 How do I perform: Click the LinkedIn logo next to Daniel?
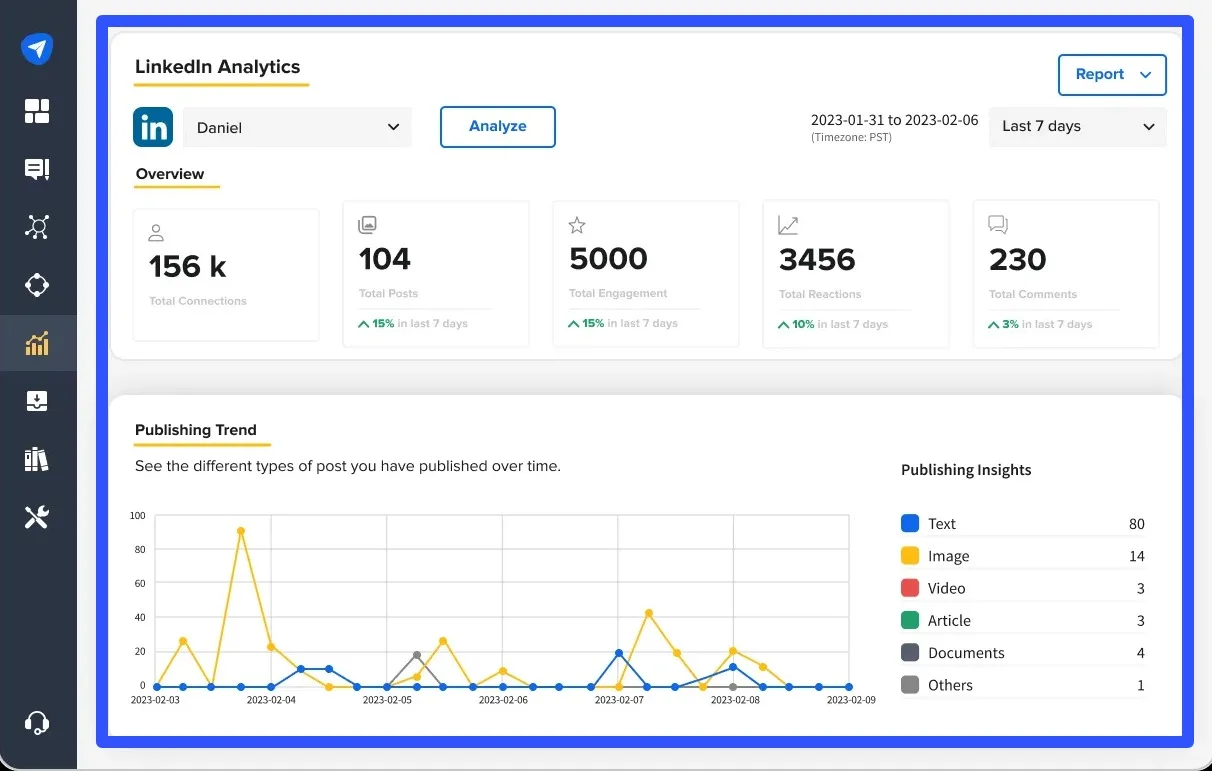(152, 127)
